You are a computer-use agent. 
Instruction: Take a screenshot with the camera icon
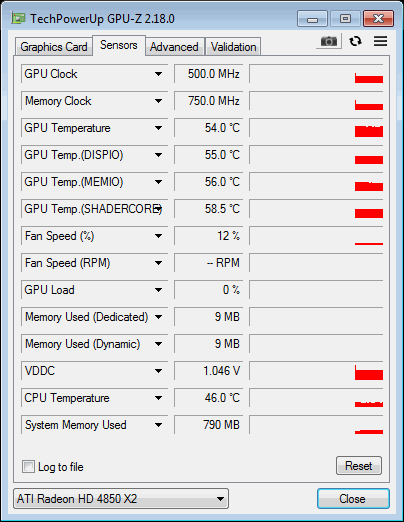coord(329,41)
